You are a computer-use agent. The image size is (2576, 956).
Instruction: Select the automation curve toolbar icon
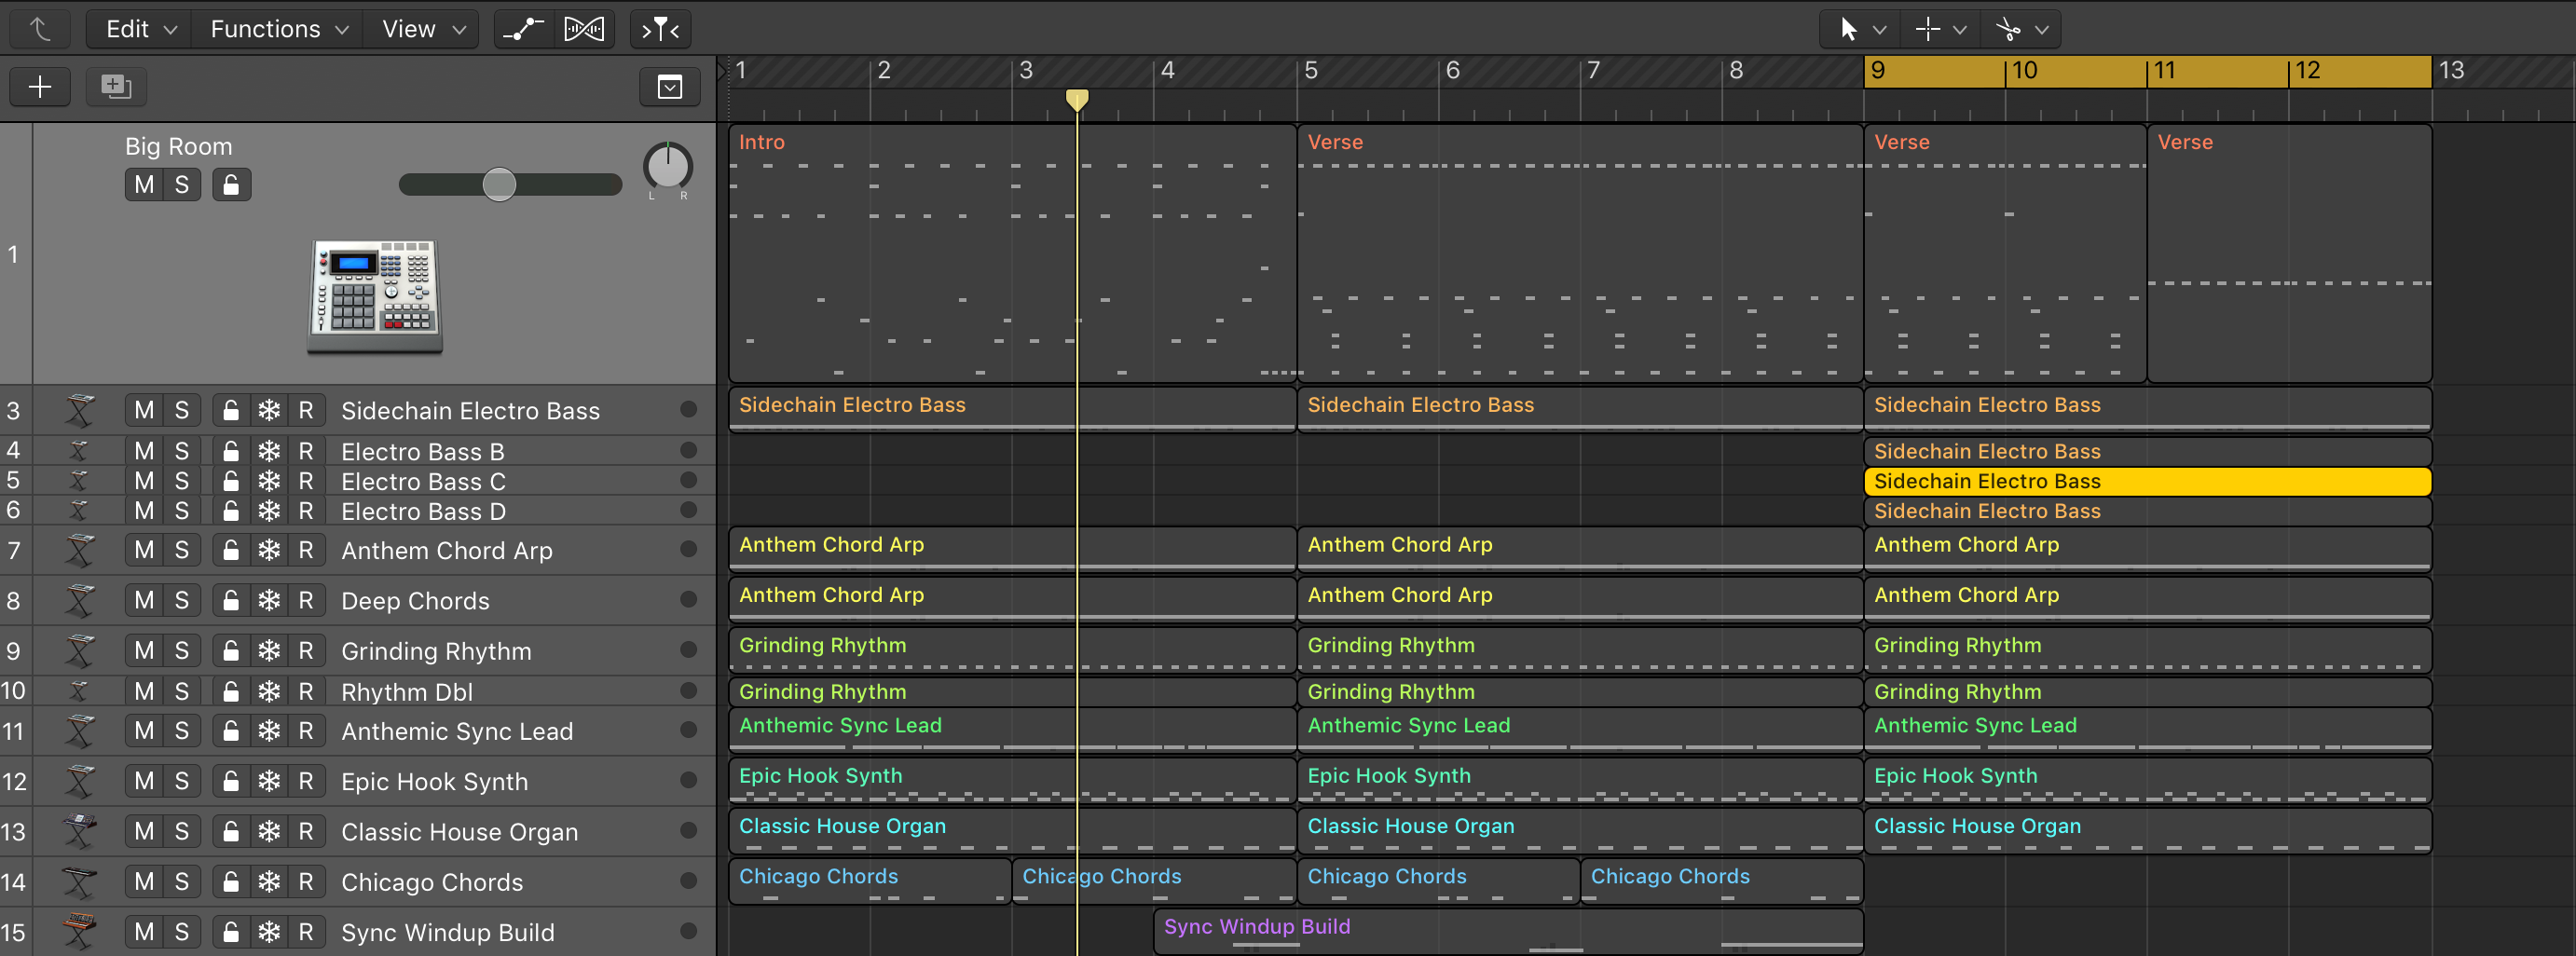pos(524,29)
